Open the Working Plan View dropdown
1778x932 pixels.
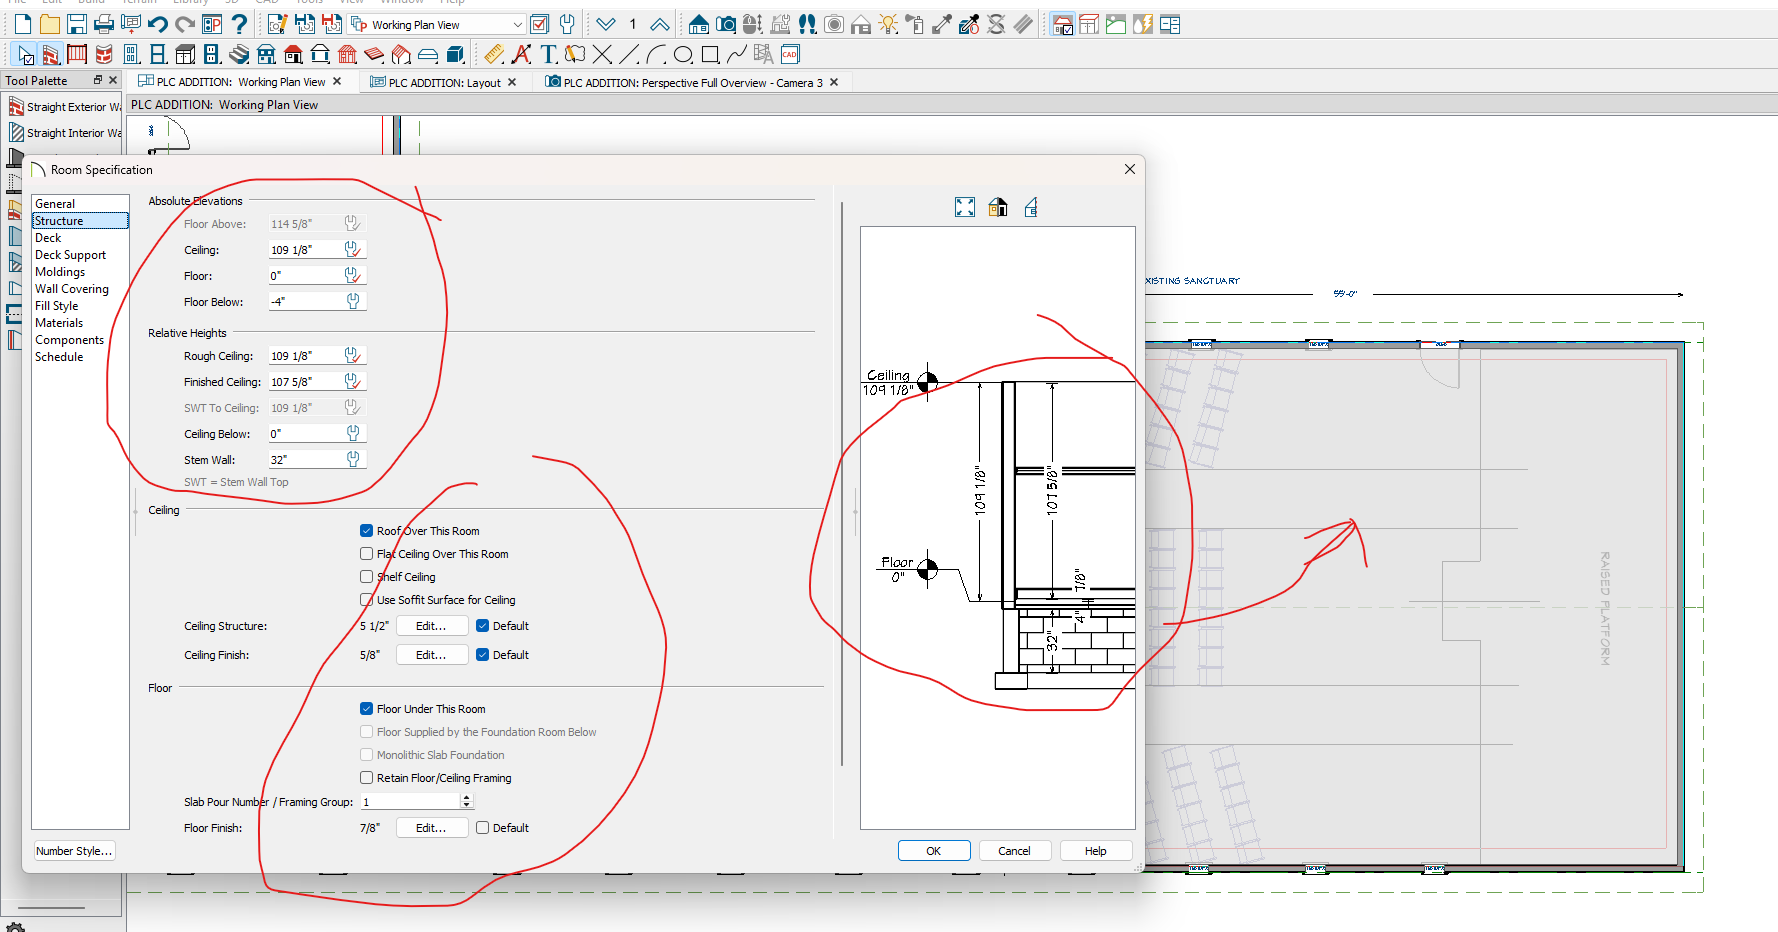517,25
